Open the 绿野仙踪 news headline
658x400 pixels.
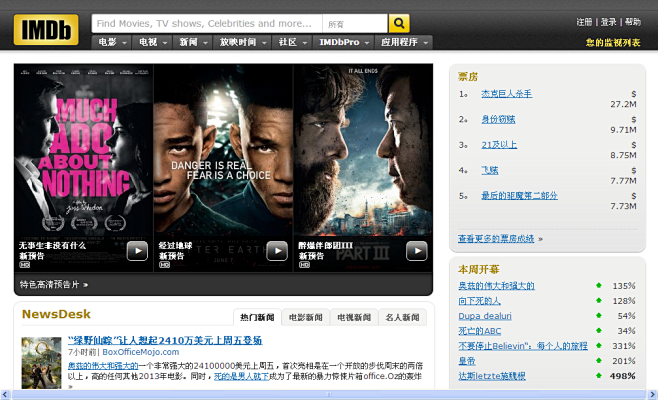165,340
